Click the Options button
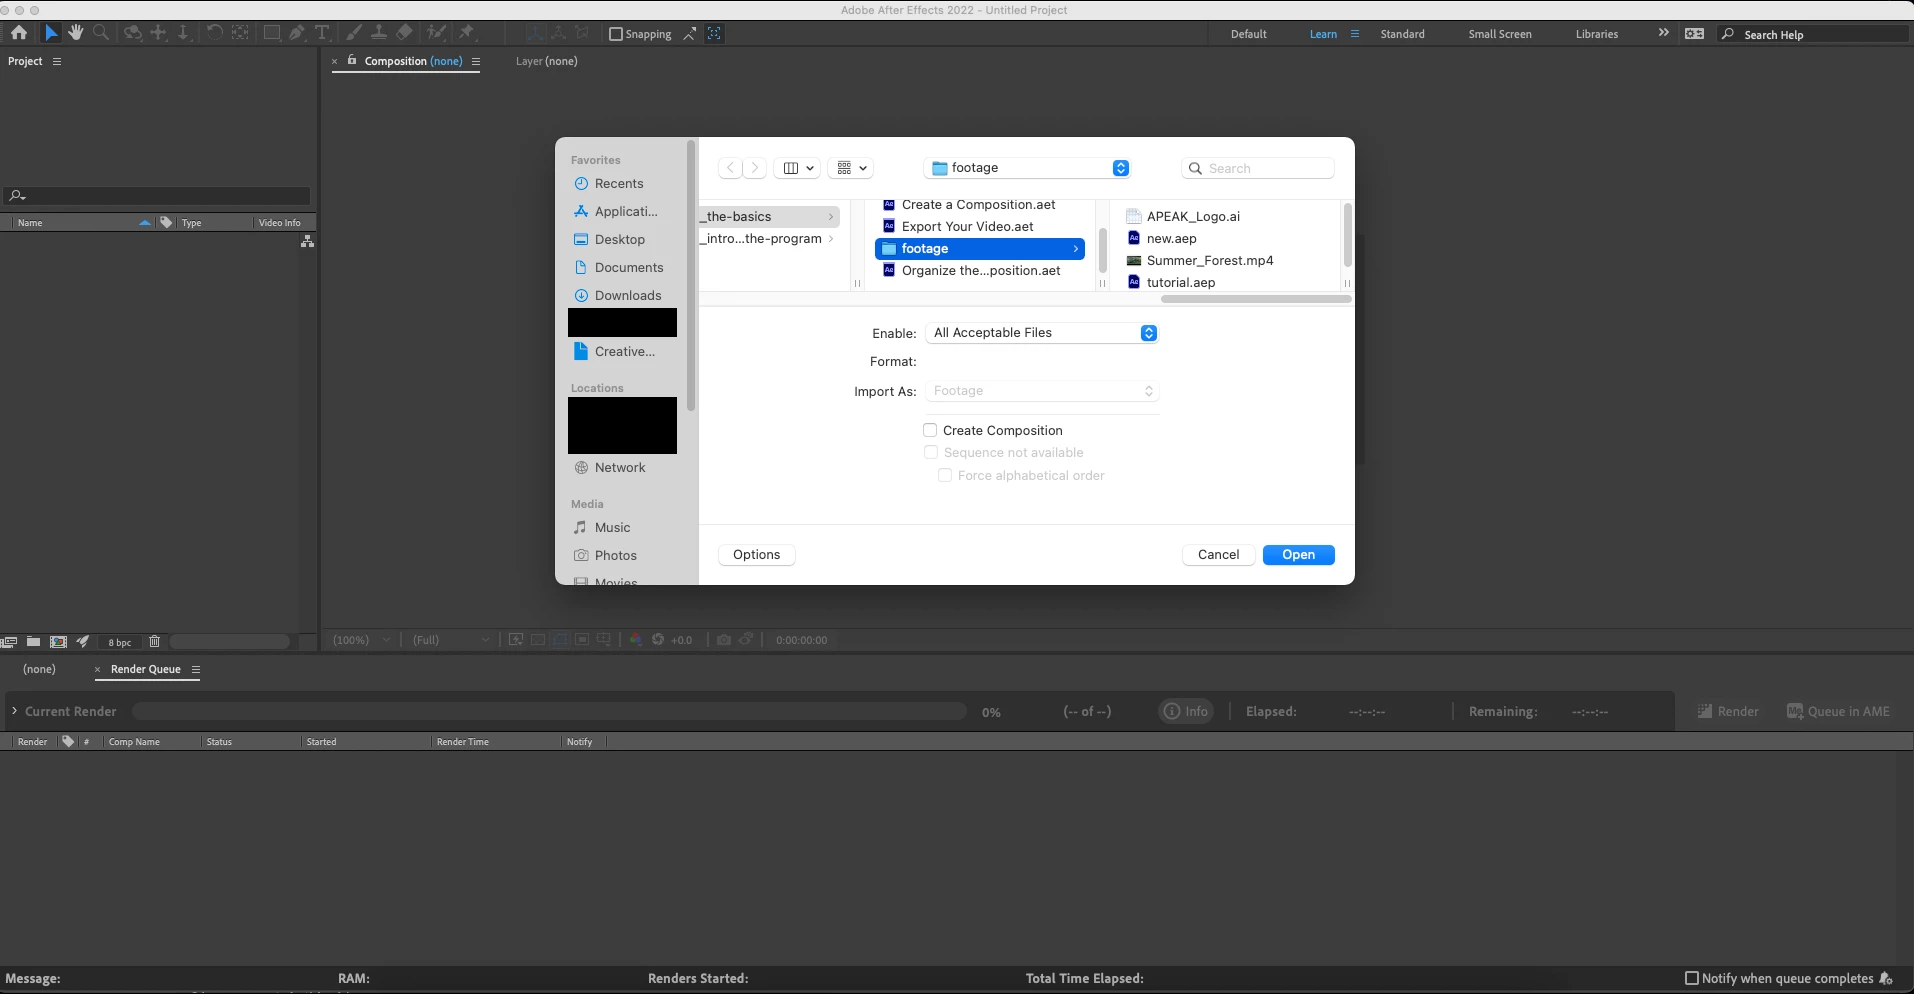This screenshot has width=1914, height=994. click(x=756, y=555)
